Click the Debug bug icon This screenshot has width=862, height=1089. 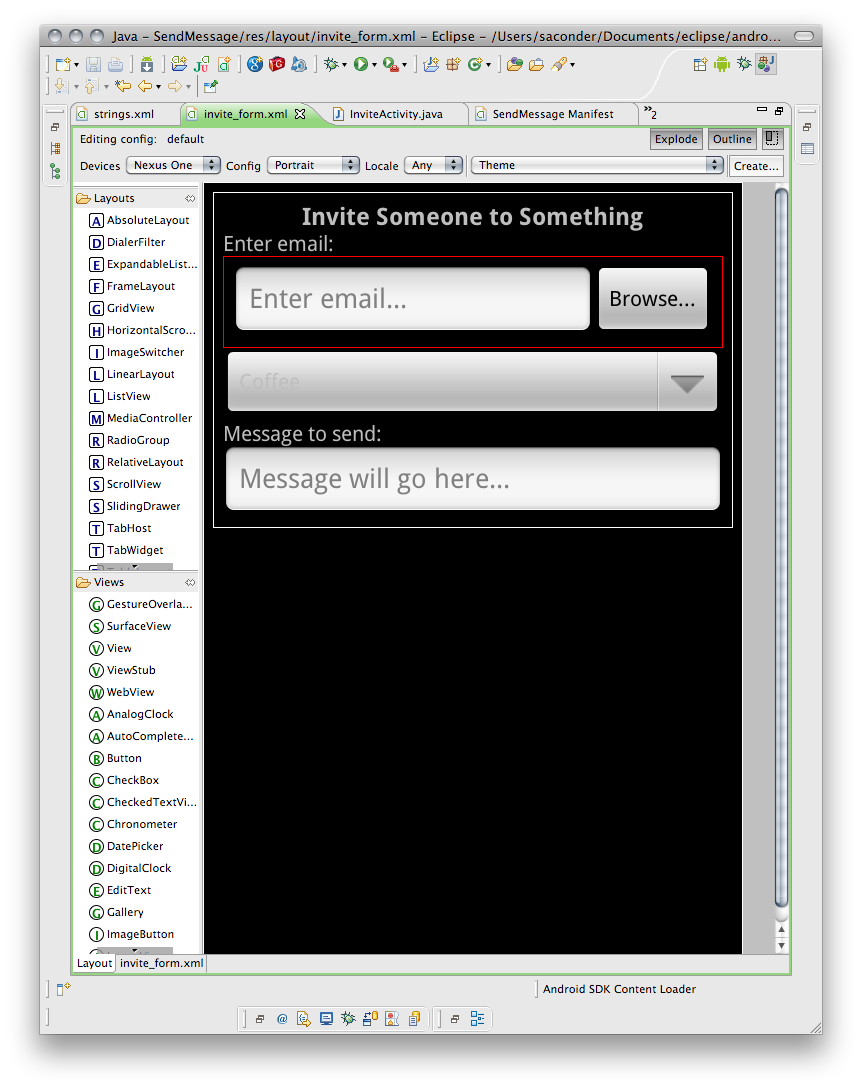(x=331, y=65)
